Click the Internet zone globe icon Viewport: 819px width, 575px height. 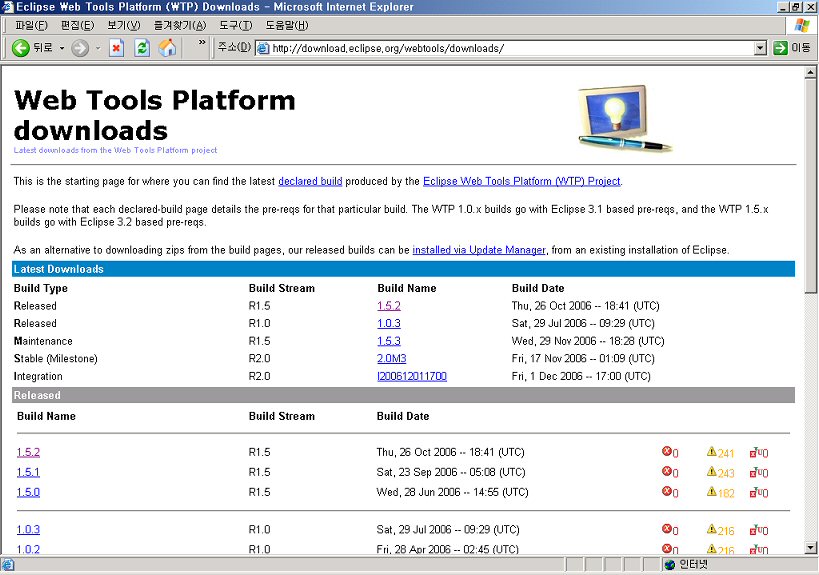(x=670, y=565)
